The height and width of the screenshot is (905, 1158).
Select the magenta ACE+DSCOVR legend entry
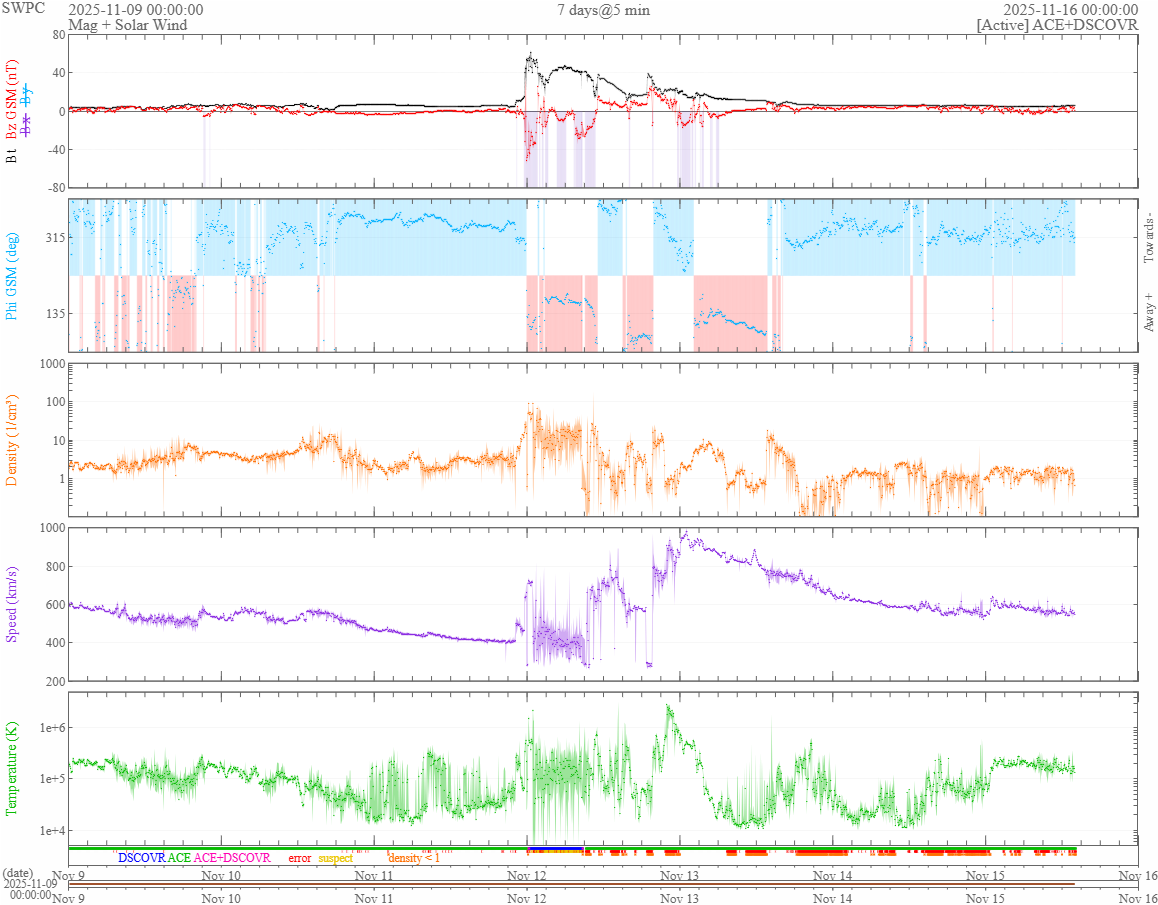click(x=232, y=858)
